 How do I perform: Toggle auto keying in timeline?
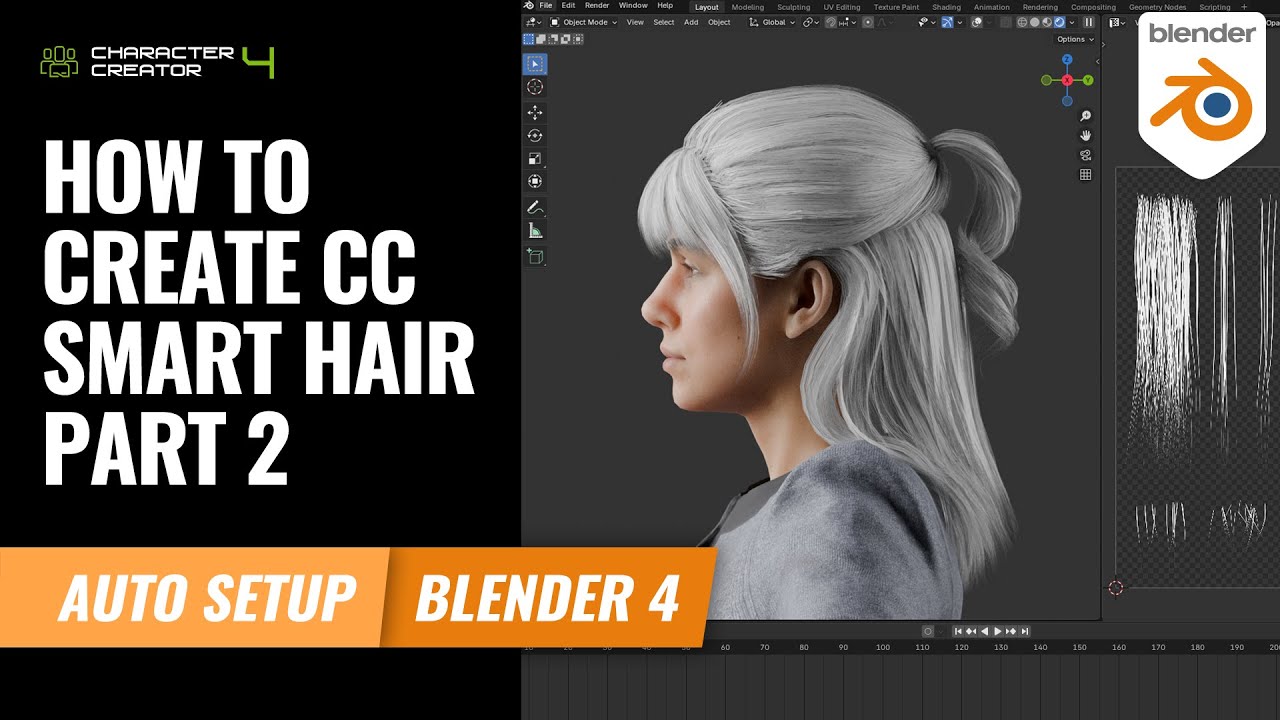(928, 631)
